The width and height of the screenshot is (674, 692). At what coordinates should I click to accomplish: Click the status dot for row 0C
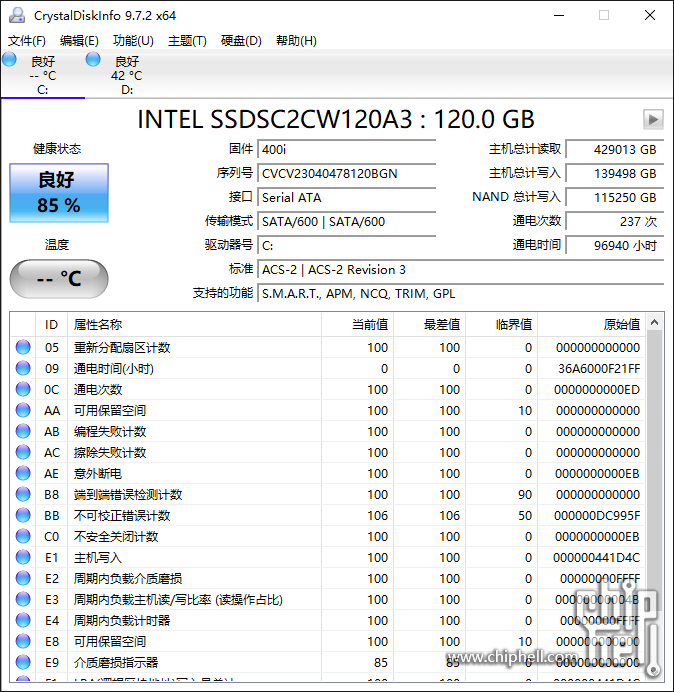pos(23,389)
